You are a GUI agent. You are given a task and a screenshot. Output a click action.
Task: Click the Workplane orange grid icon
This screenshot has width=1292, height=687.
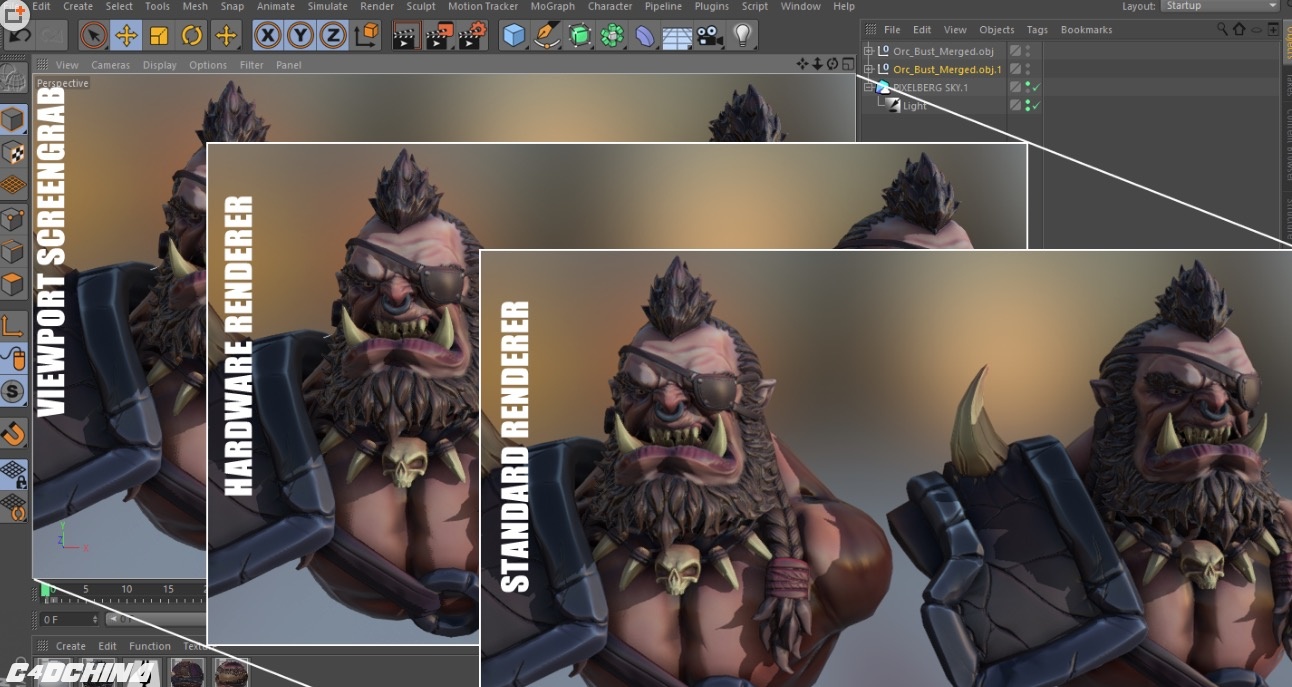14,185
